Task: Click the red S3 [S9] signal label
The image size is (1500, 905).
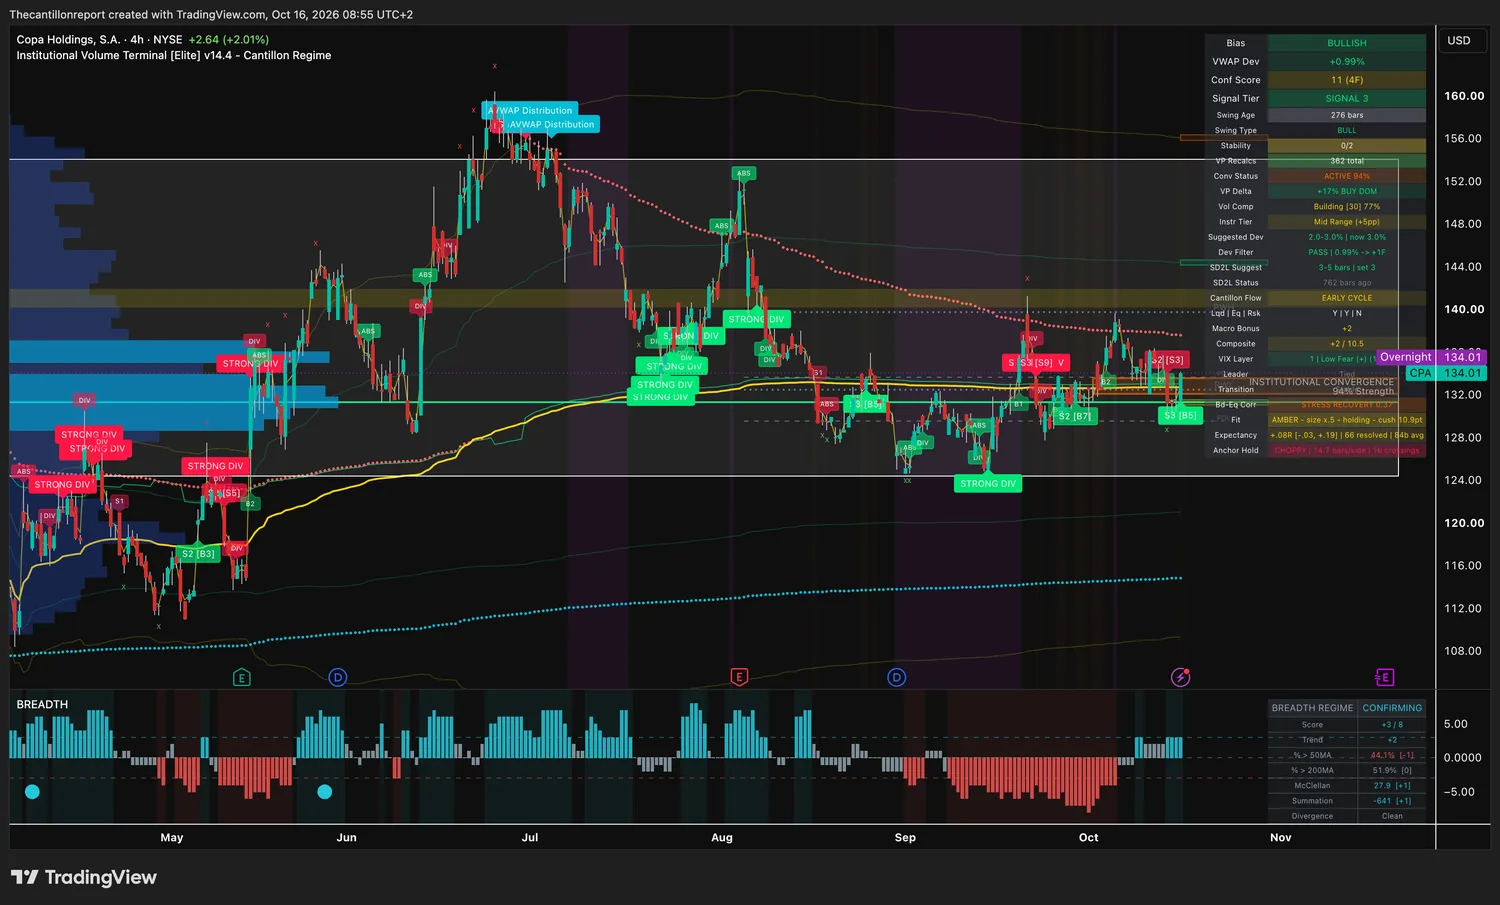Action: pyautogui.click(x=1036, y=362)
